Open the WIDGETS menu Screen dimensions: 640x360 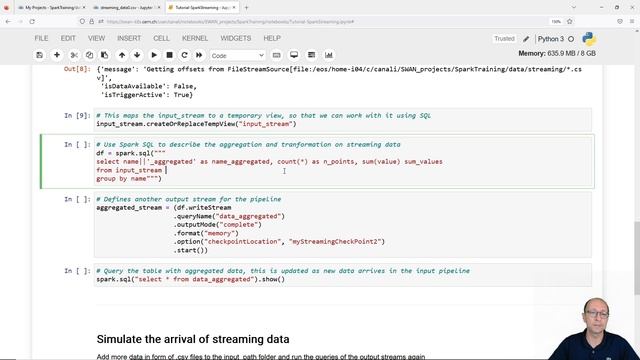[236, 38]
